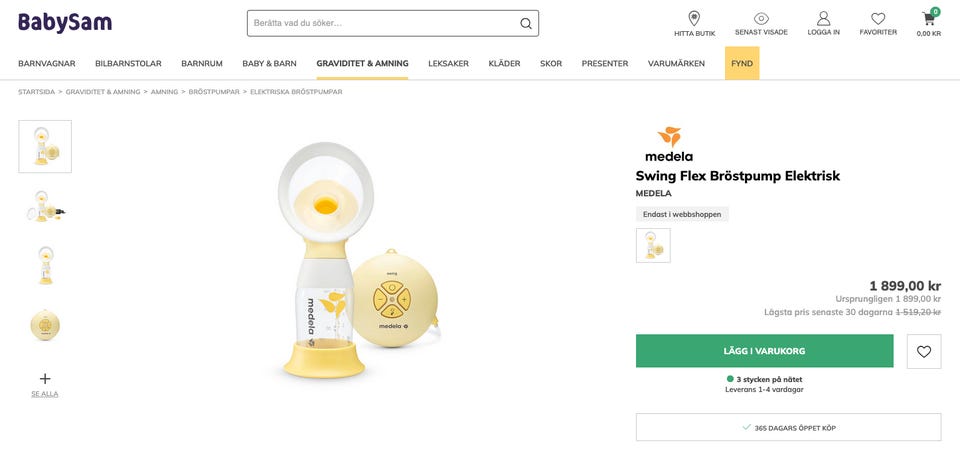Open the Barnvagnar menu
960x463 pixels.
coord(47,63)
